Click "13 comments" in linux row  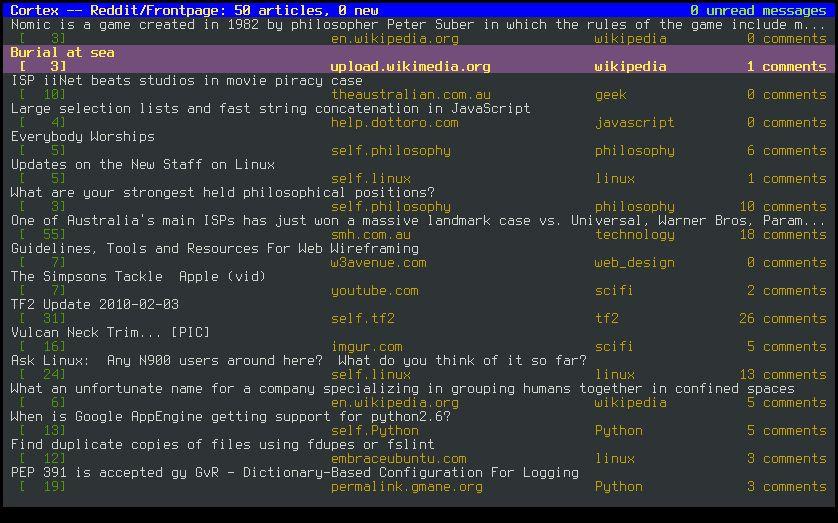click(x=782, y=374)
